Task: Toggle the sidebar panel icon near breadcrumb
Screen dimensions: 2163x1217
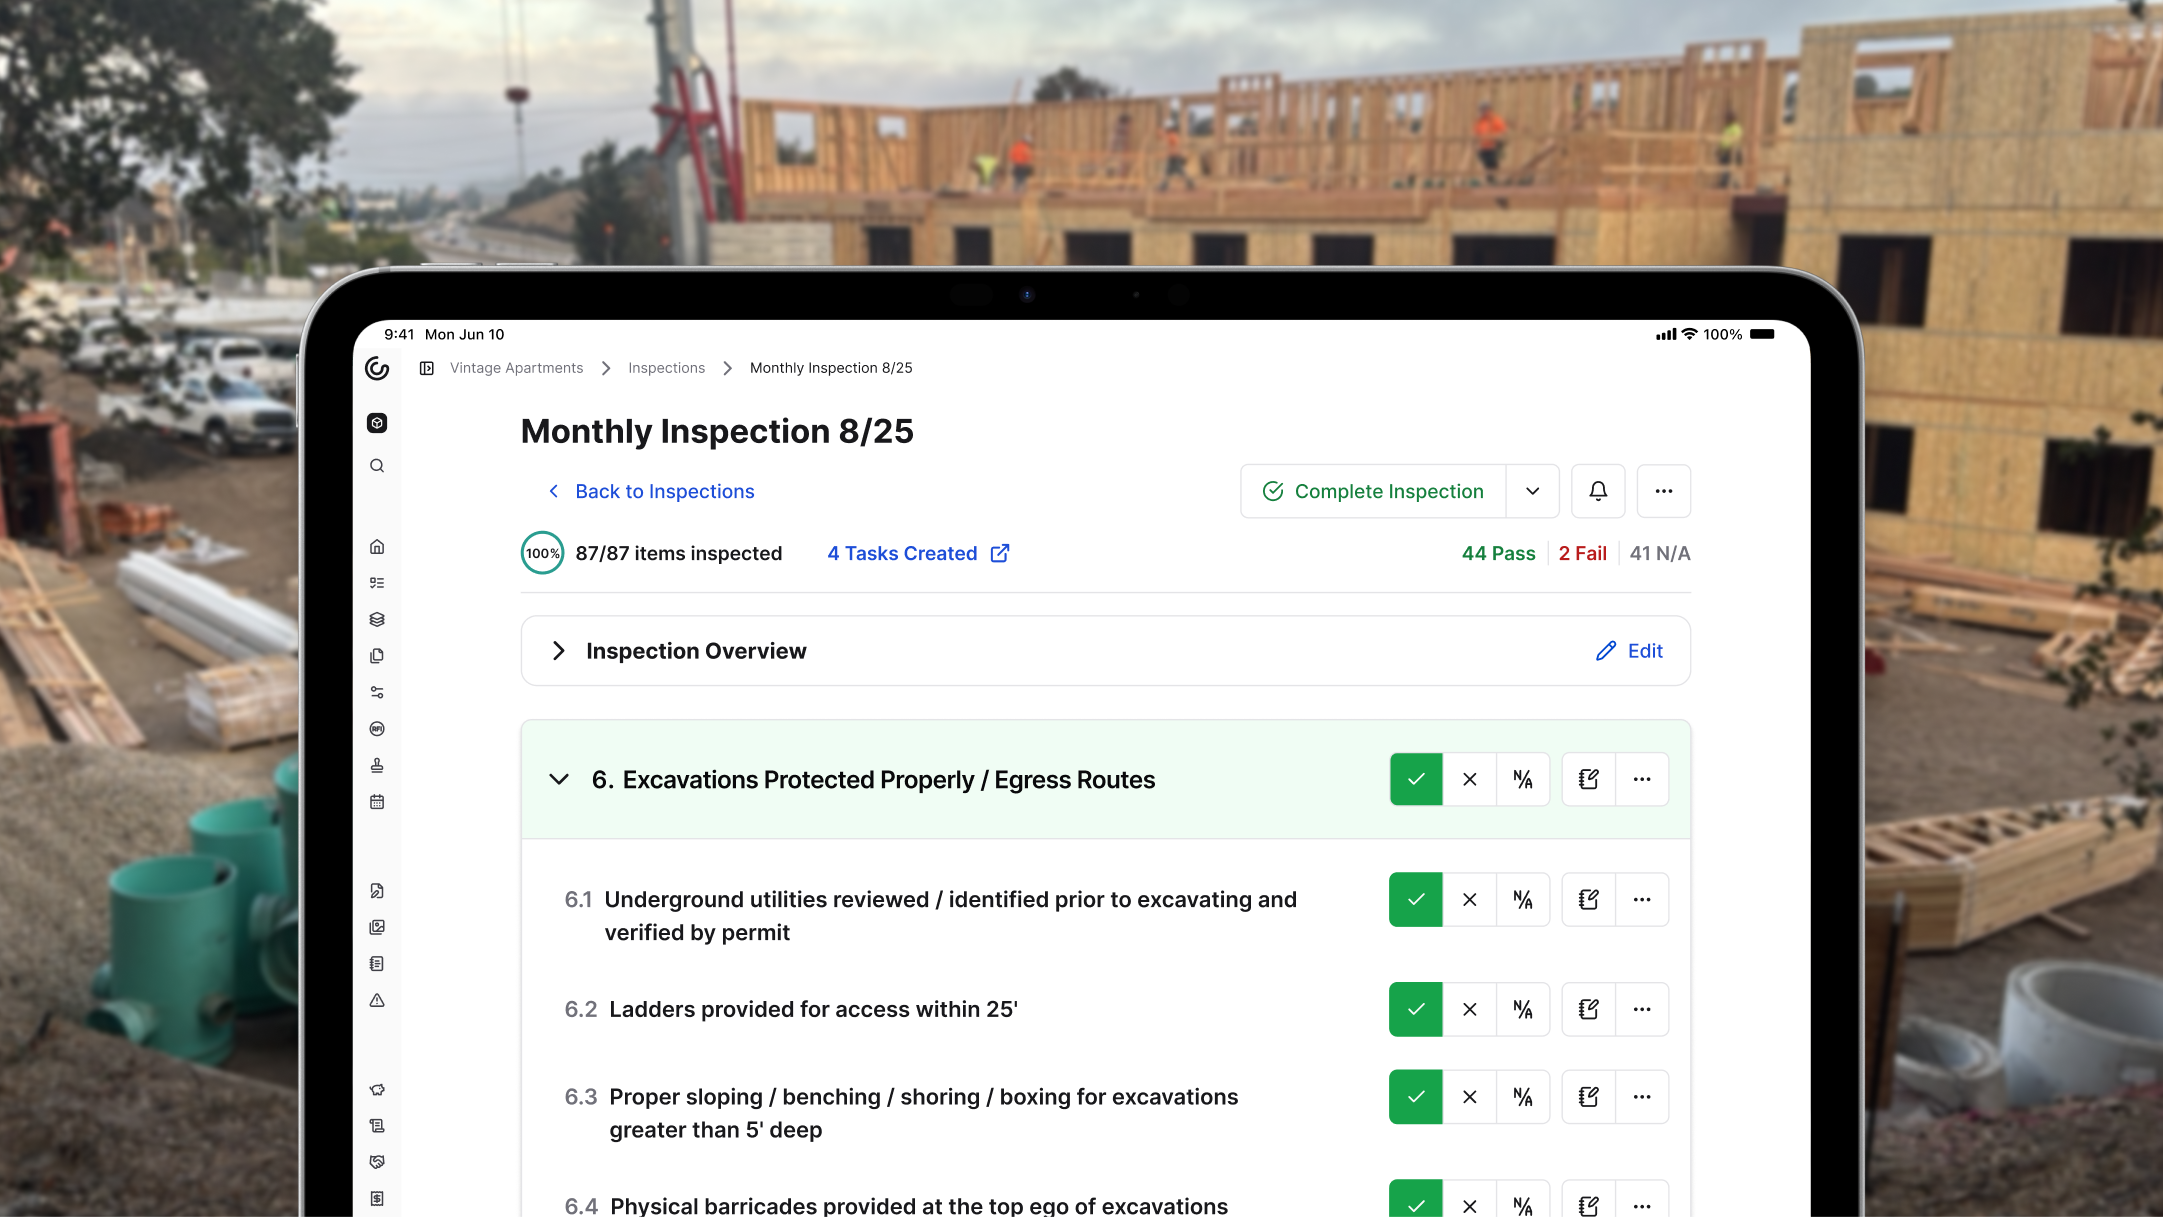Action: click(x=427, y=368)
